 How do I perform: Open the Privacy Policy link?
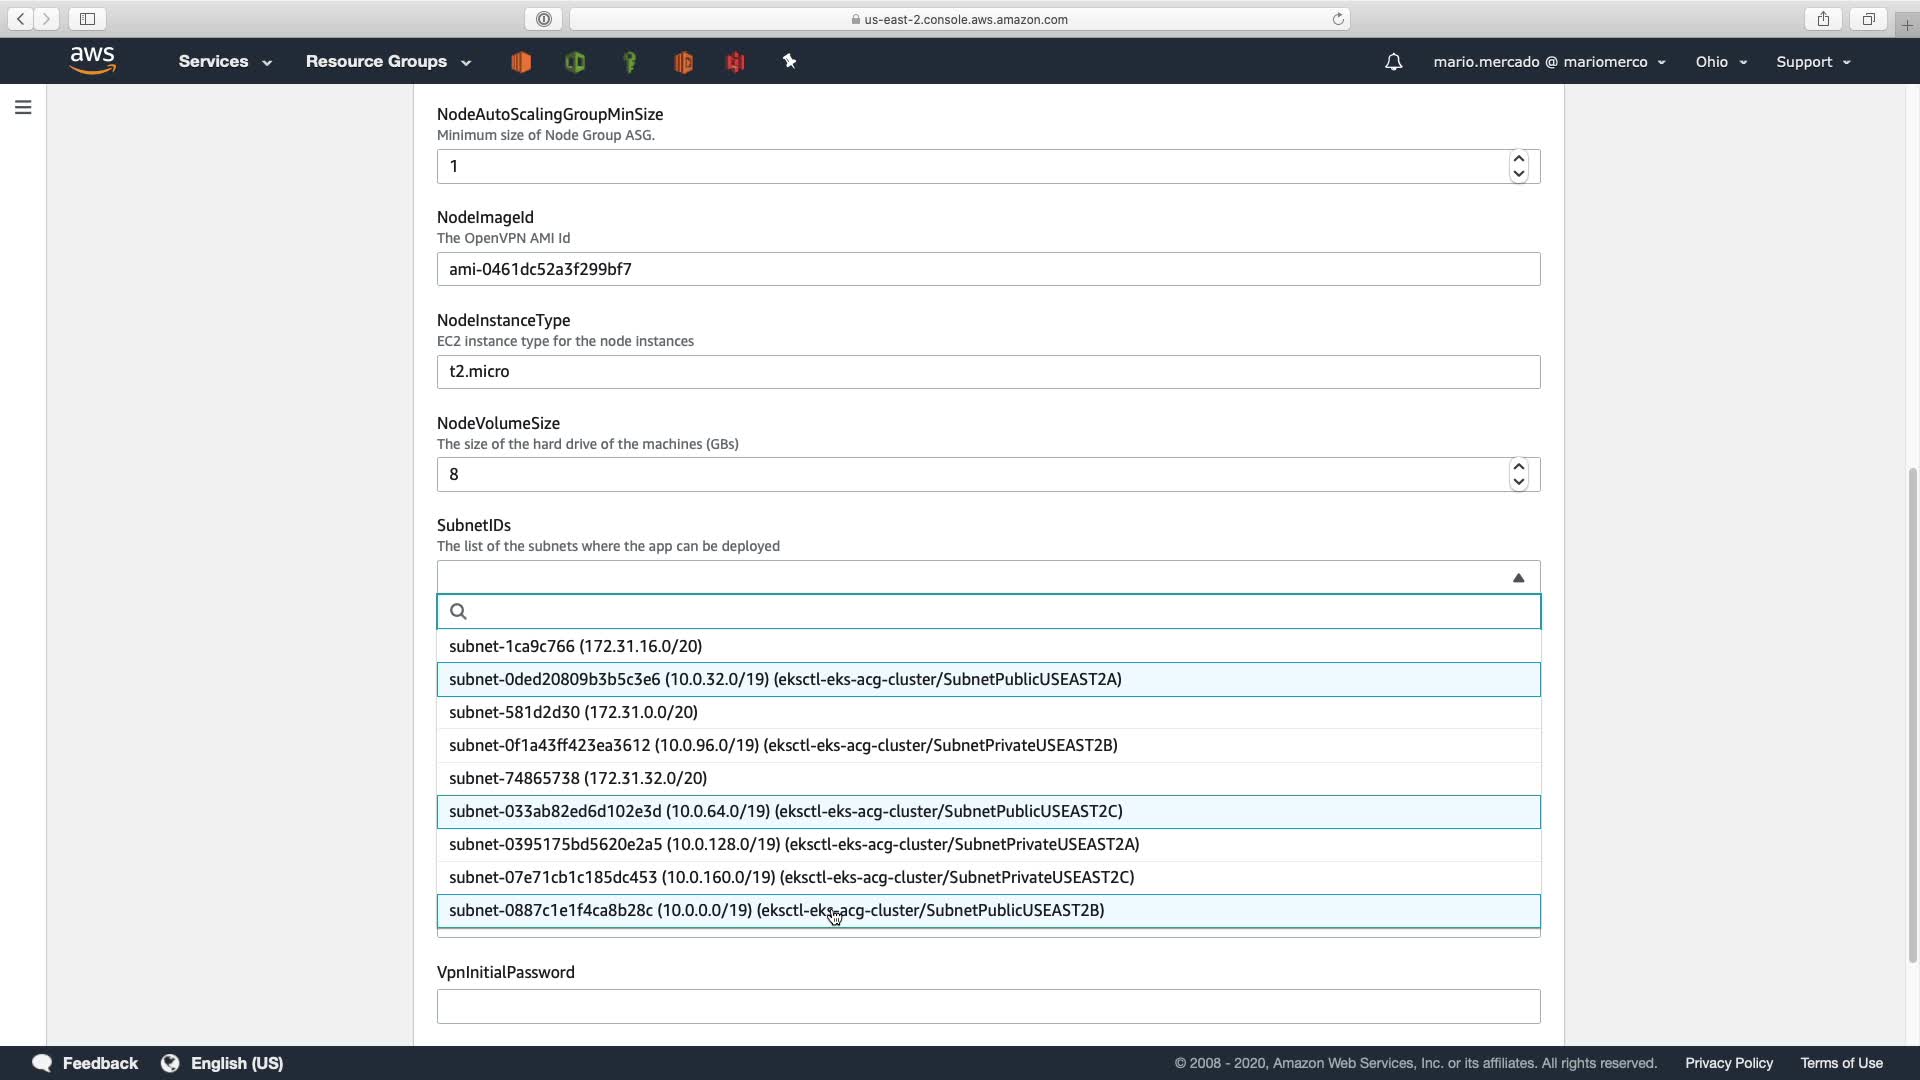click(1728, 1063)
